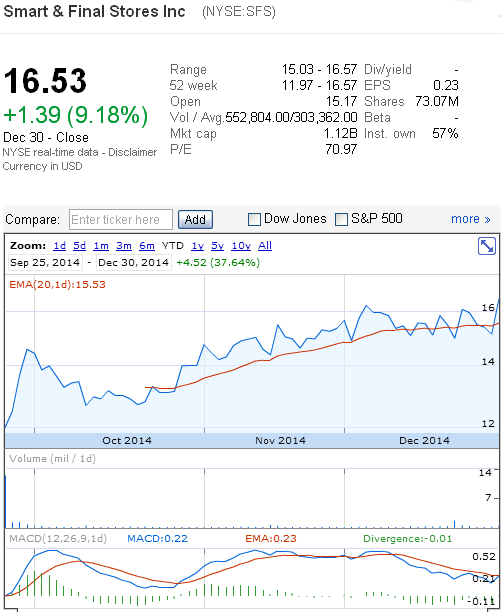This screenshot has height=612, width=503.
Task: Click the Shares value 73.07M
Action: [437, 101]
